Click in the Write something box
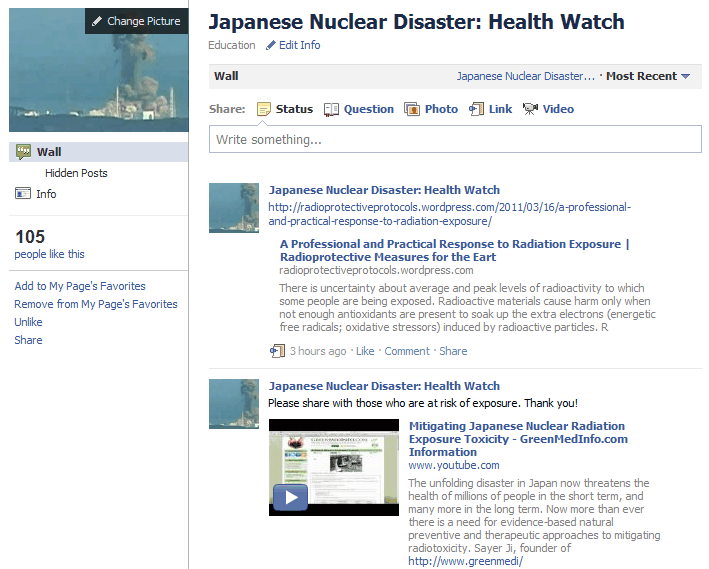Screen dimensions: 709x569 pos(455,139)
